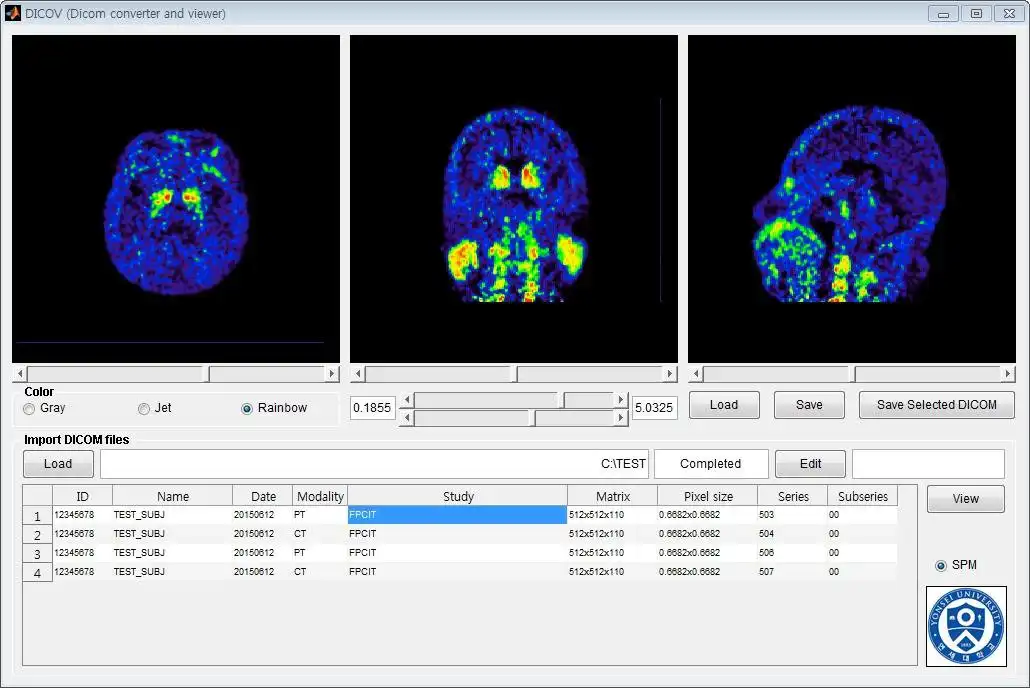Click the Series cell 503

(792, 515)
